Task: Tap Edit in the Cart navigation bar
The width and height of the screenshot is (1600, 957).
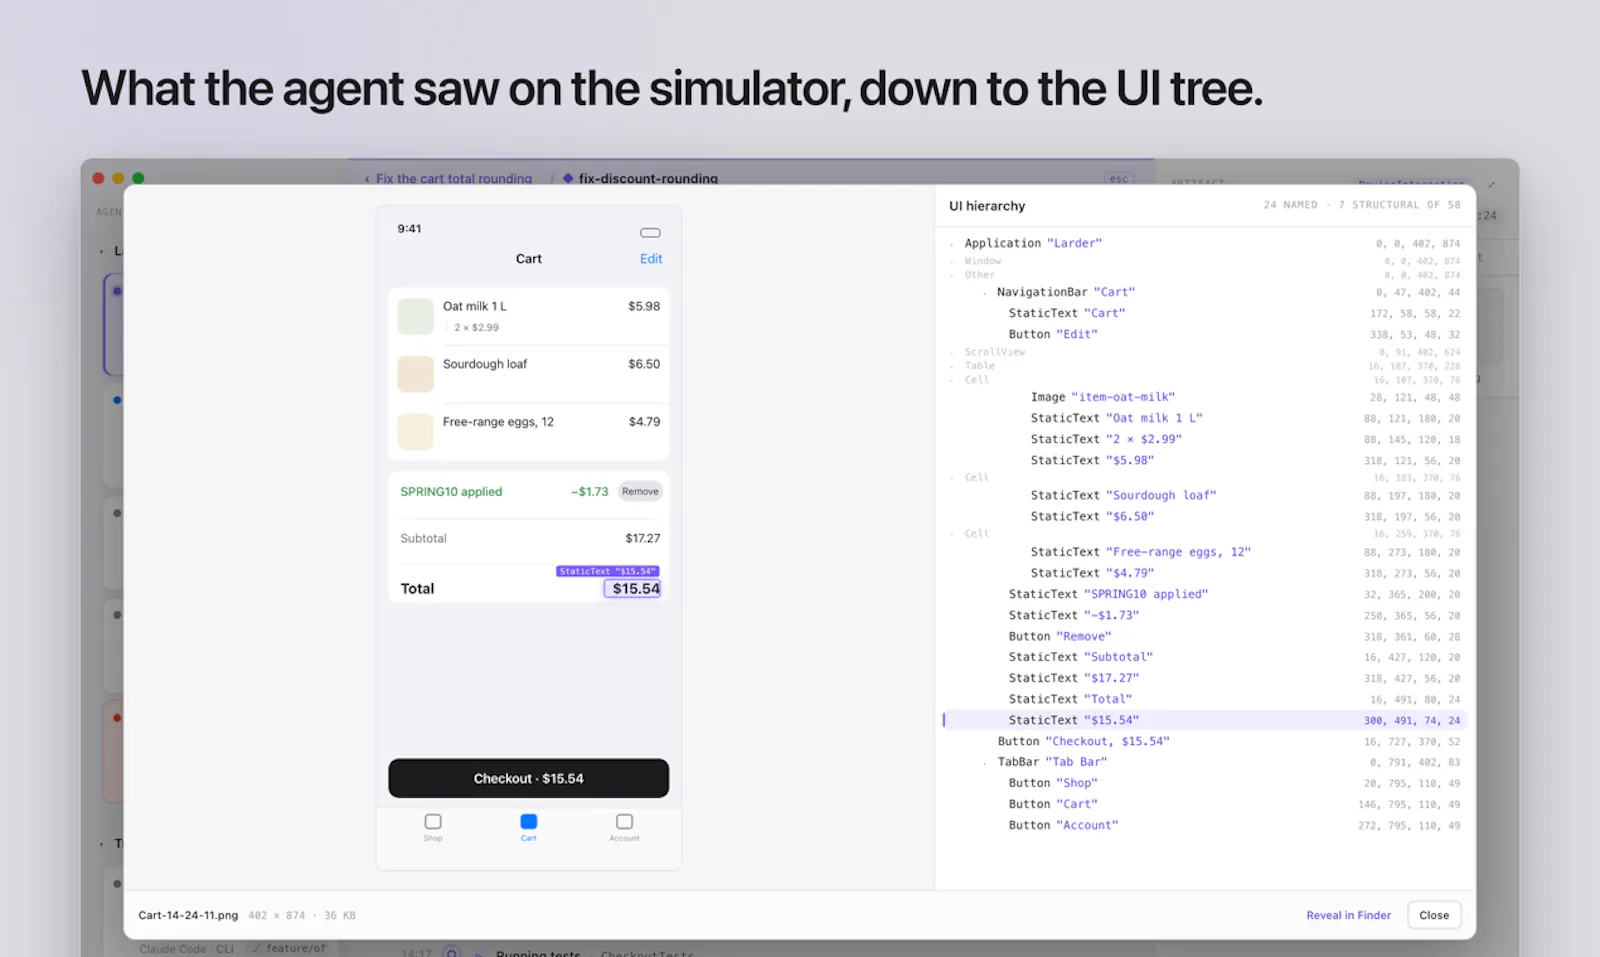Action: [651, 258]
